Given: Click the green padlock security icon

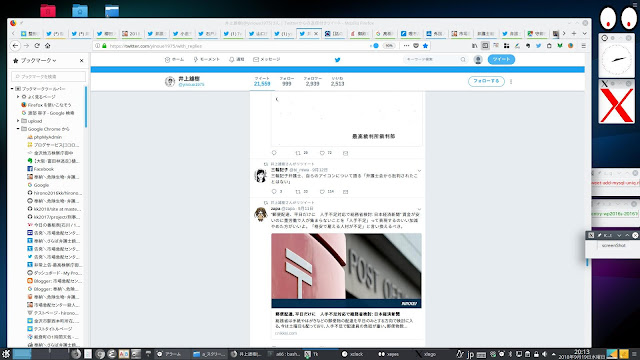Looking at the screenshot, I should pyautogui.click(x=104, y=46).
